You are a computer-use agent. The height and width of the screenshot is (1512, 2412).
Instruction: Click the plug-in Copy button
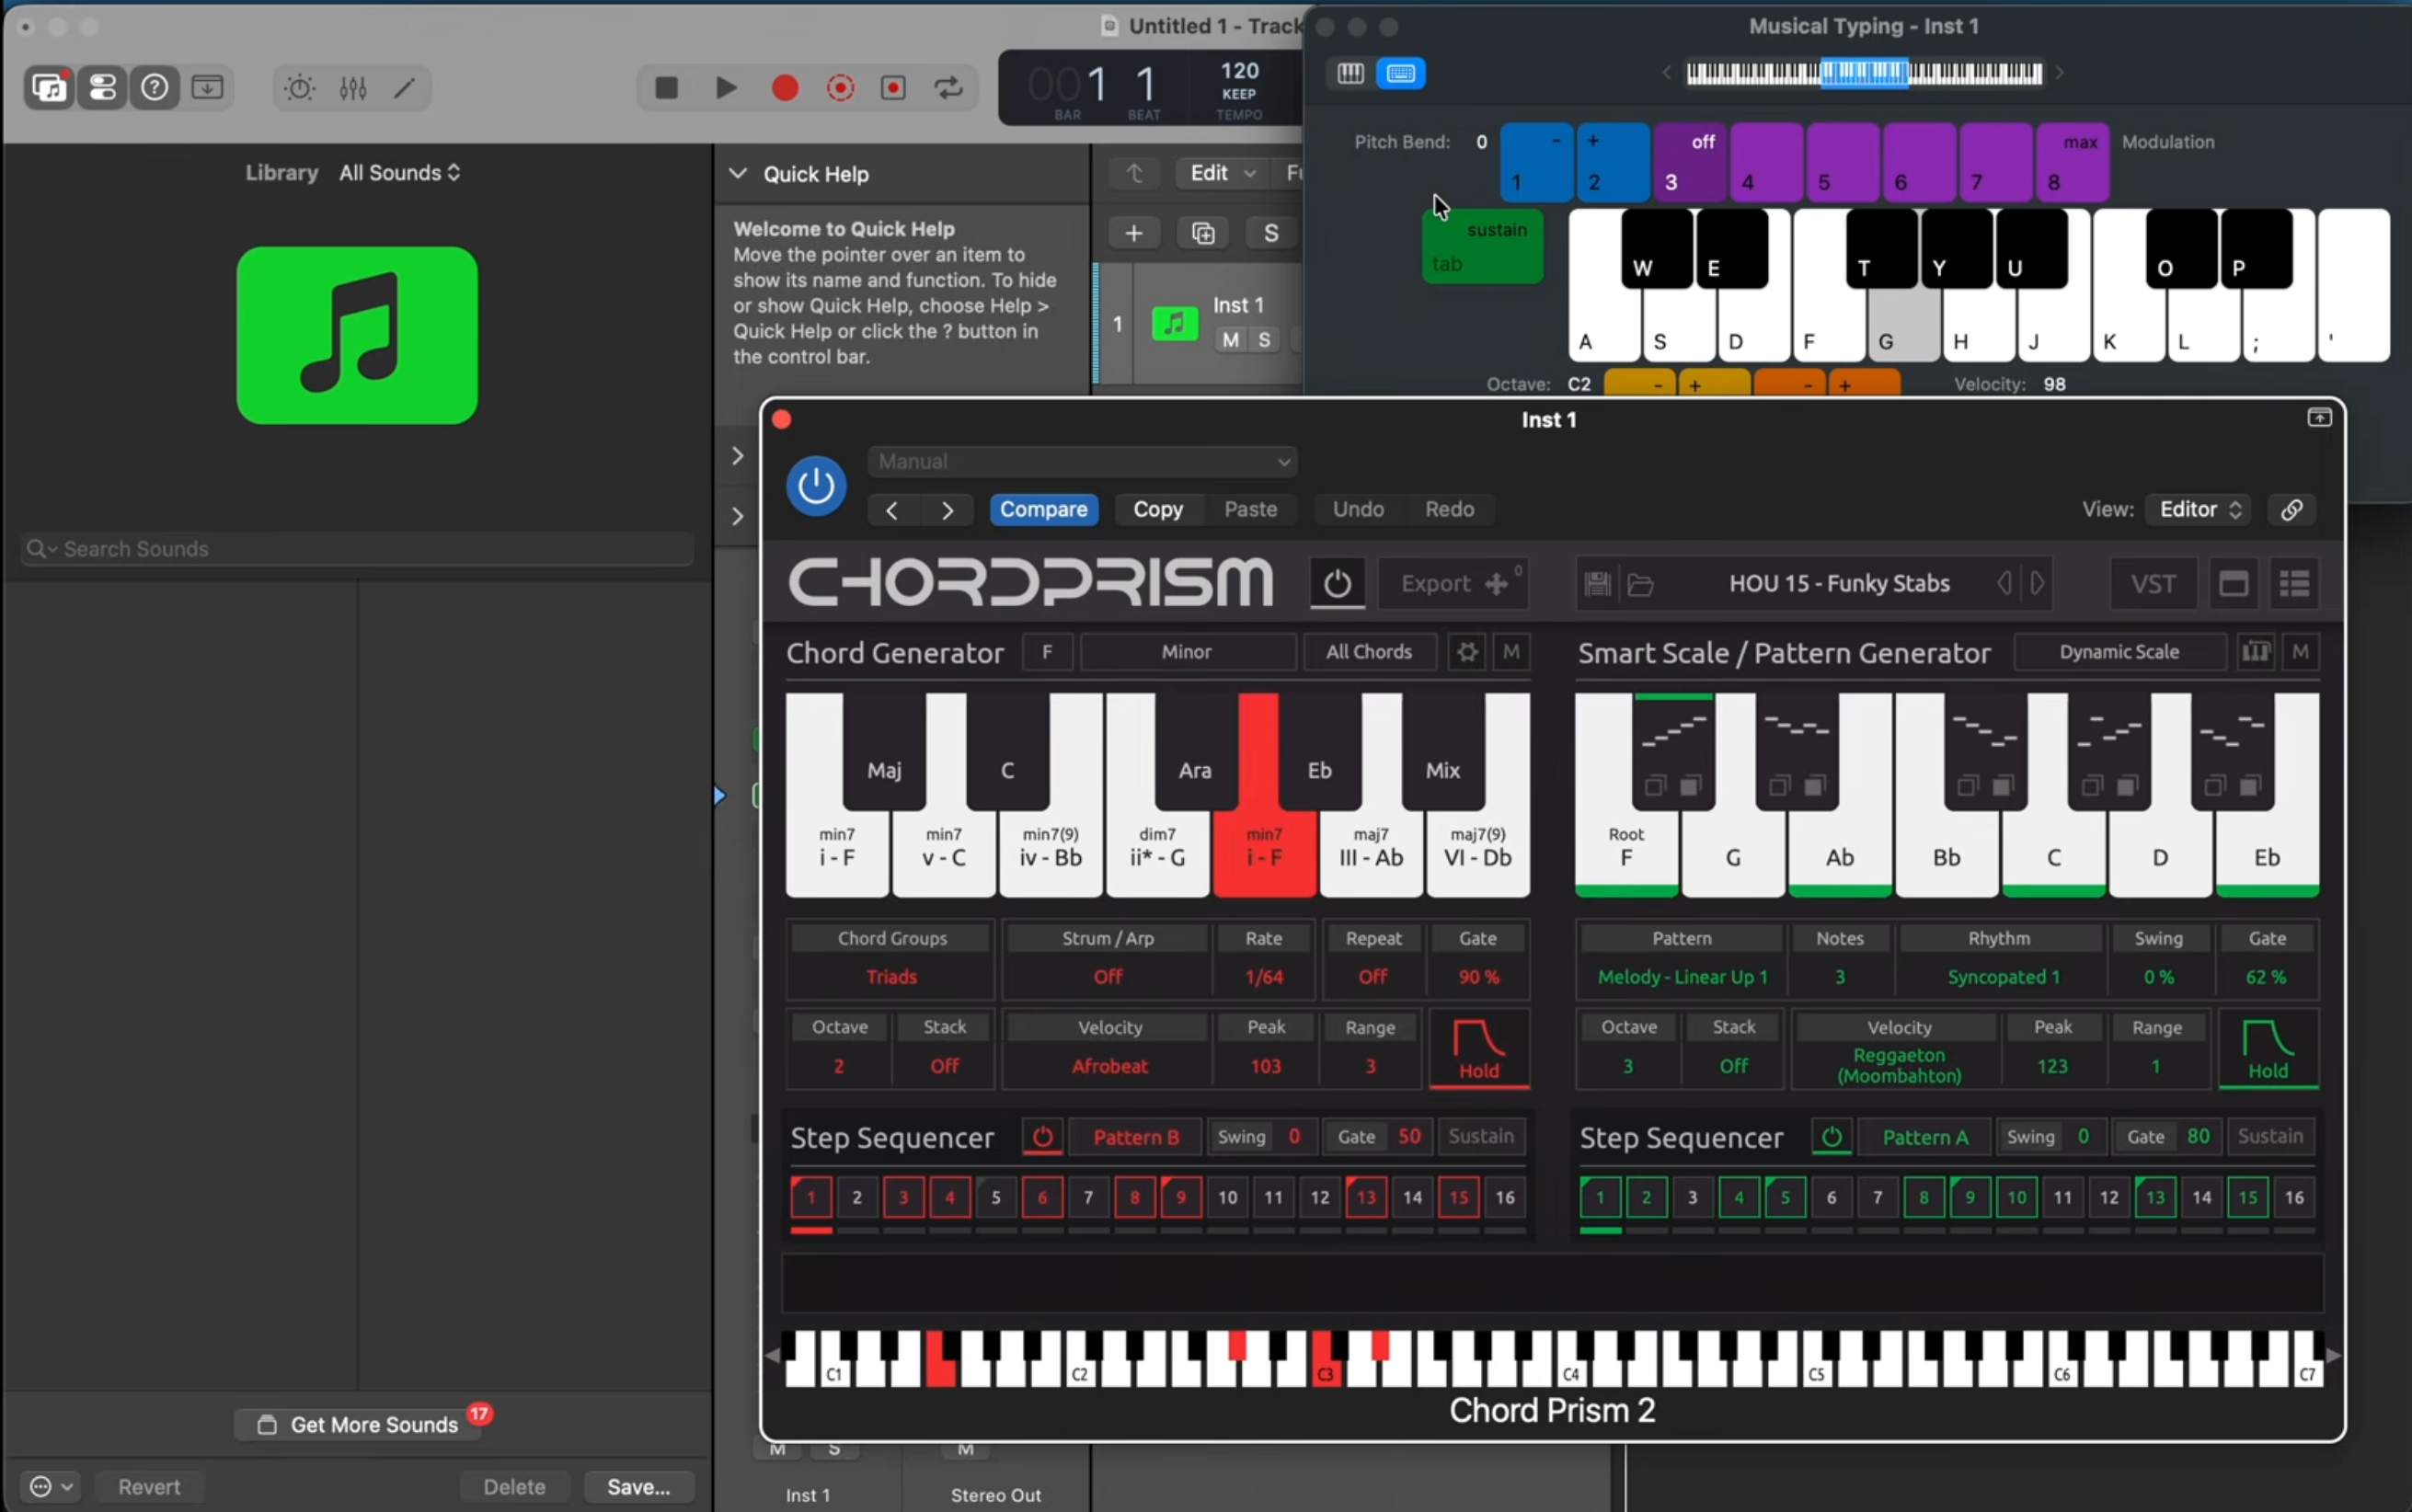(x=1158, y=510)
